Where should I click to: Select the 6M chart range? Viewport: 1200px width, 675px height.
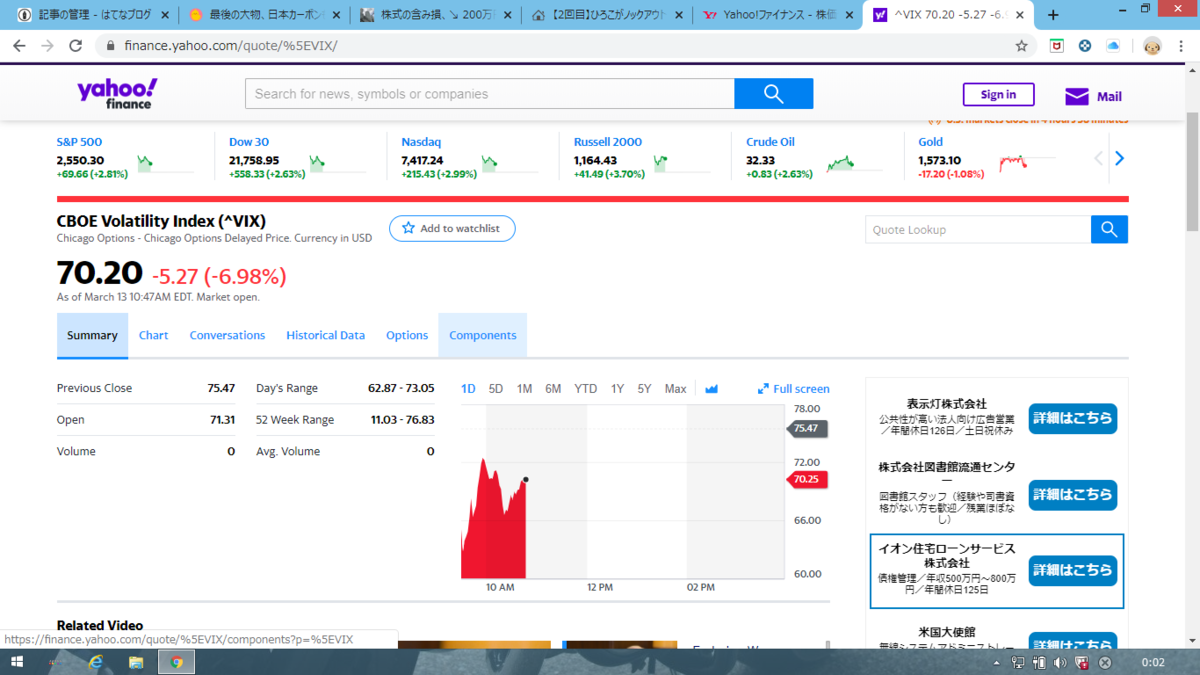pyautogui.click(x=553, y=389)
